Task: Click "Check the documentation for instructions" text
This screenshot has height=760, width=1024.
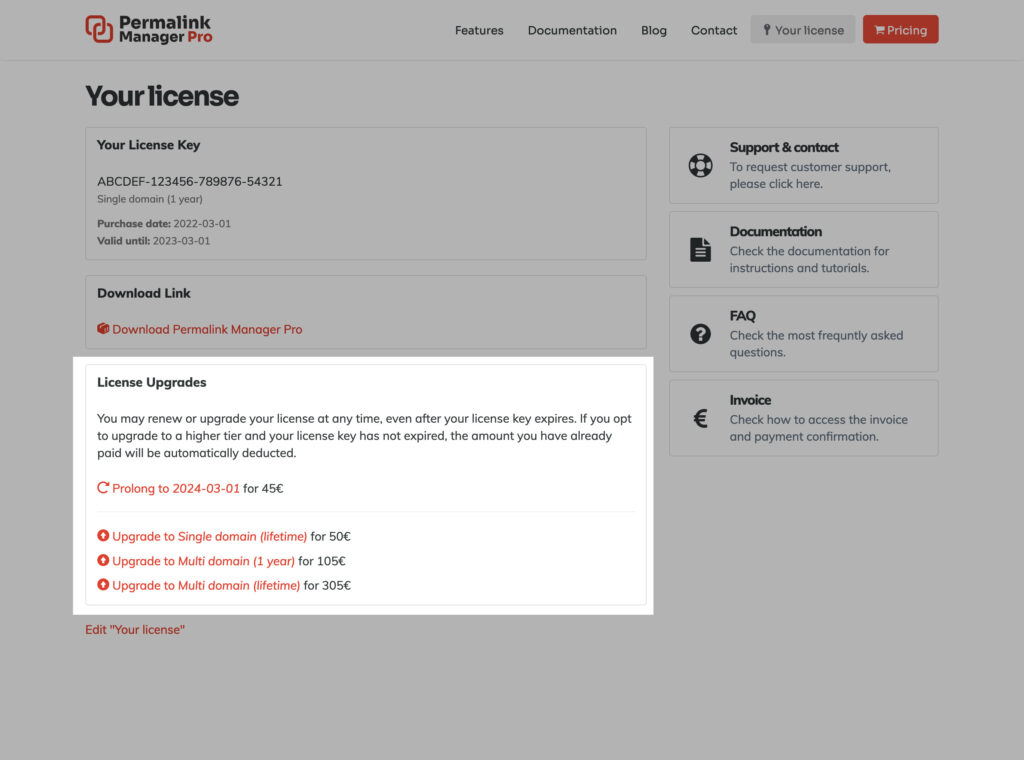Action: (x=809, y=260)
